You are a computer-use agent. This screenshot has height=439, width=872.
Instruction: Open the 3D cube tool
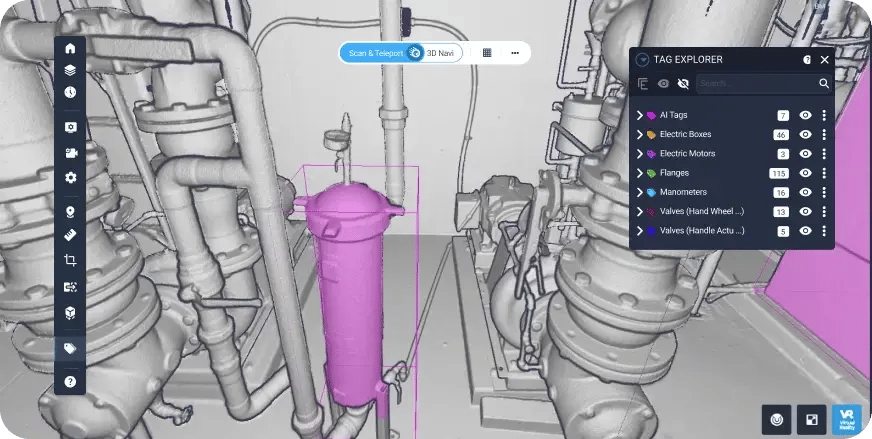click(70, 313)
